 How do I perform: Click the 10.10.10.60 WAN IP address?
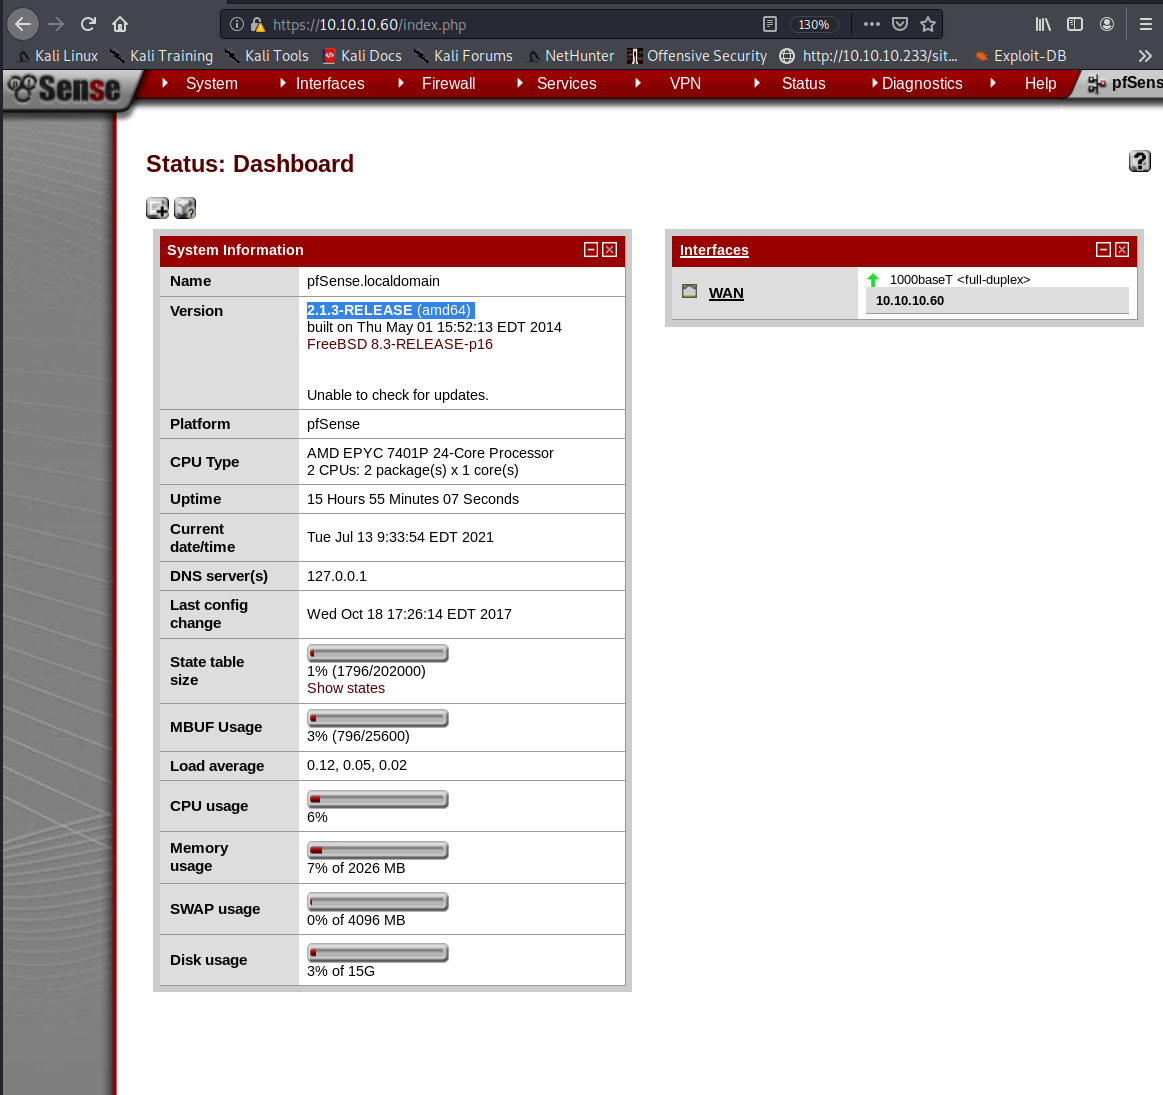click(x=910, y=300)
